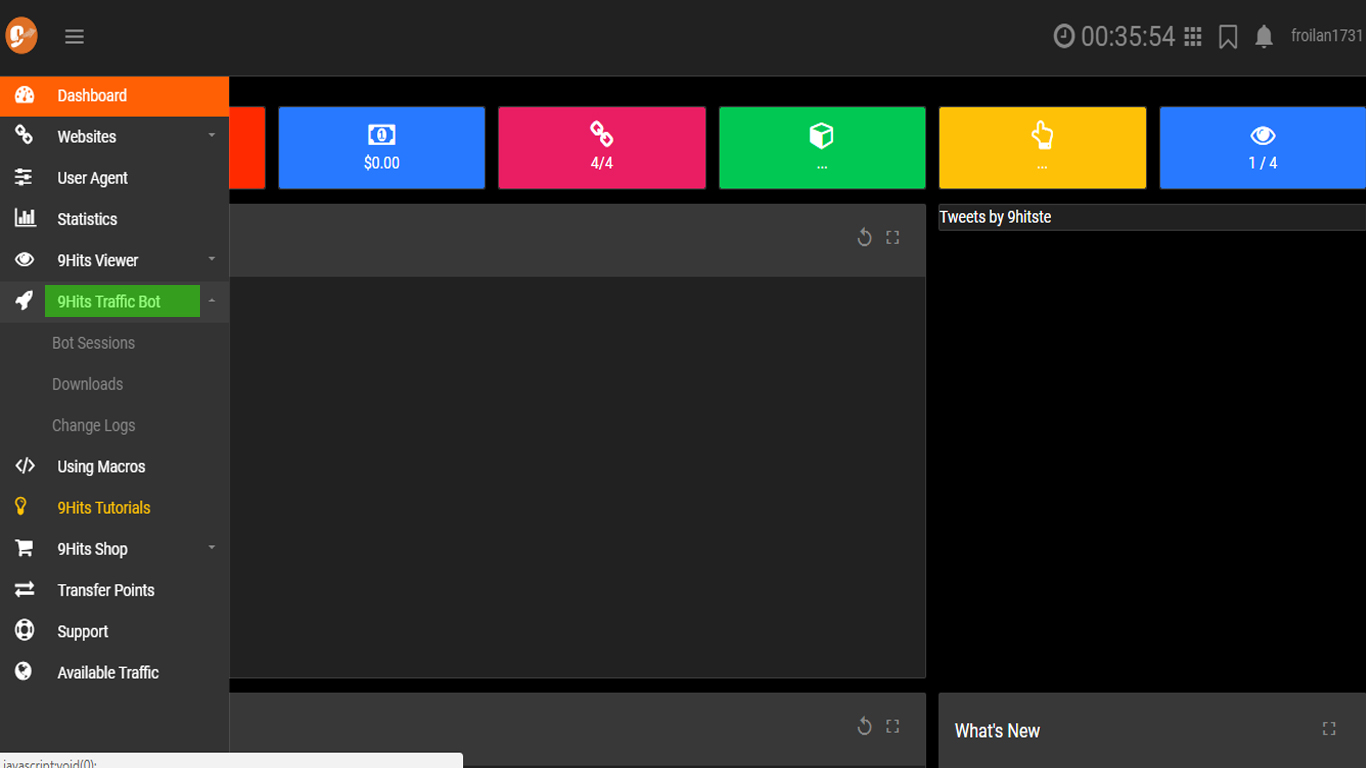Open Downloads submenu item

pyautogui.click(x=87, y=384)
